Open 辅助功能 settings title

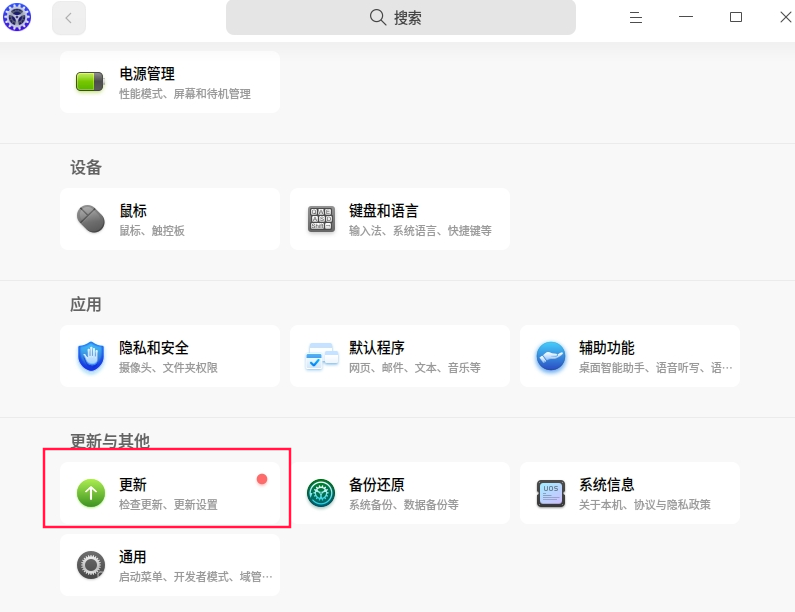tap(606, 348)
